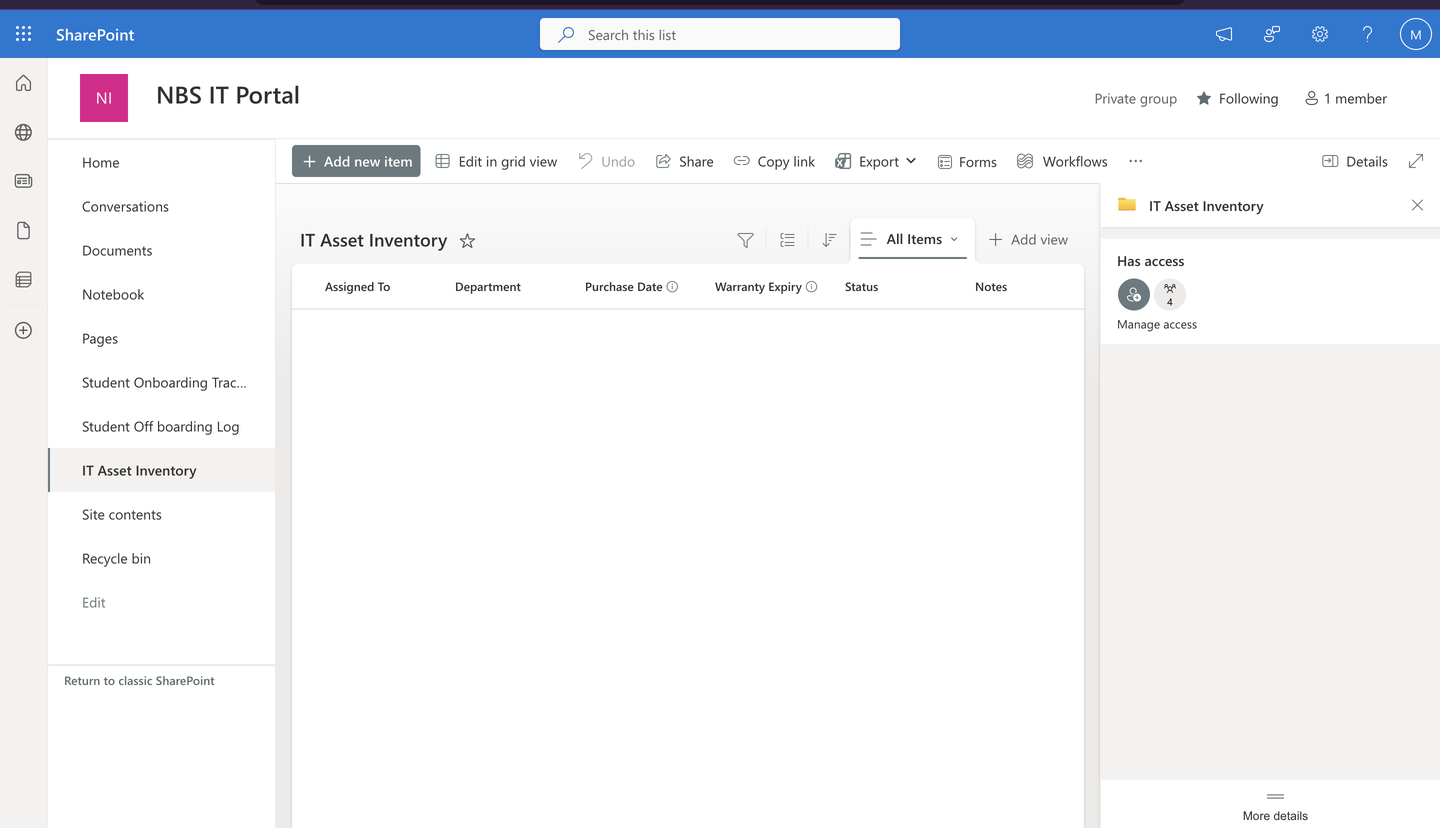Click Edit link under navigation
This screenshot has height=828, width=1440.
click(93, 602)
